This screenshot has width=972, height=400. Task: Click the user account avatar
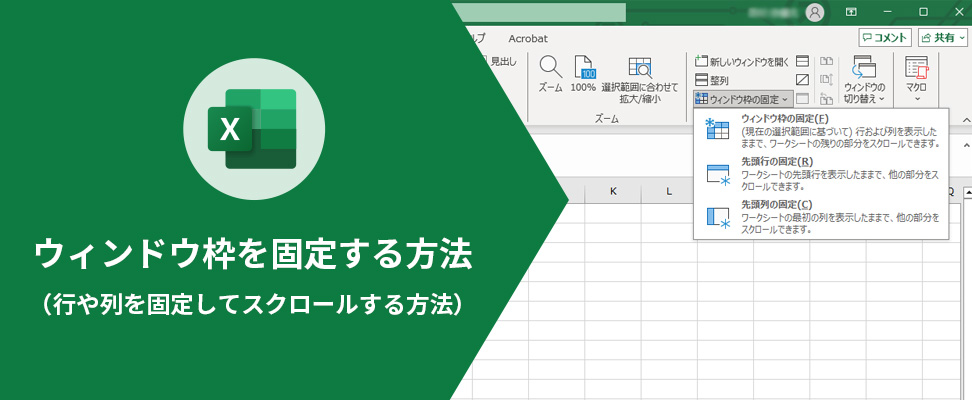coord(815,12)
